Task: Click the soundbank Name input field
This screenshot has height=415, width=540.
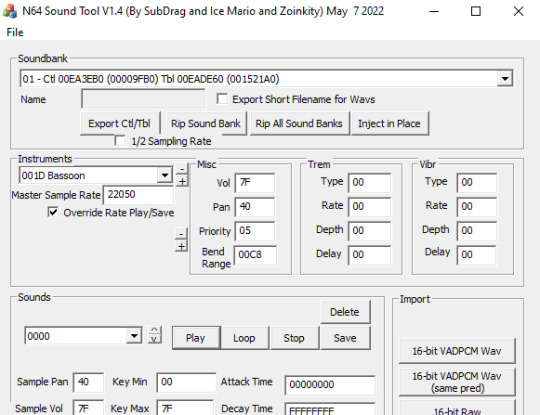Action: pyautogui.click(x=143, y=99)
